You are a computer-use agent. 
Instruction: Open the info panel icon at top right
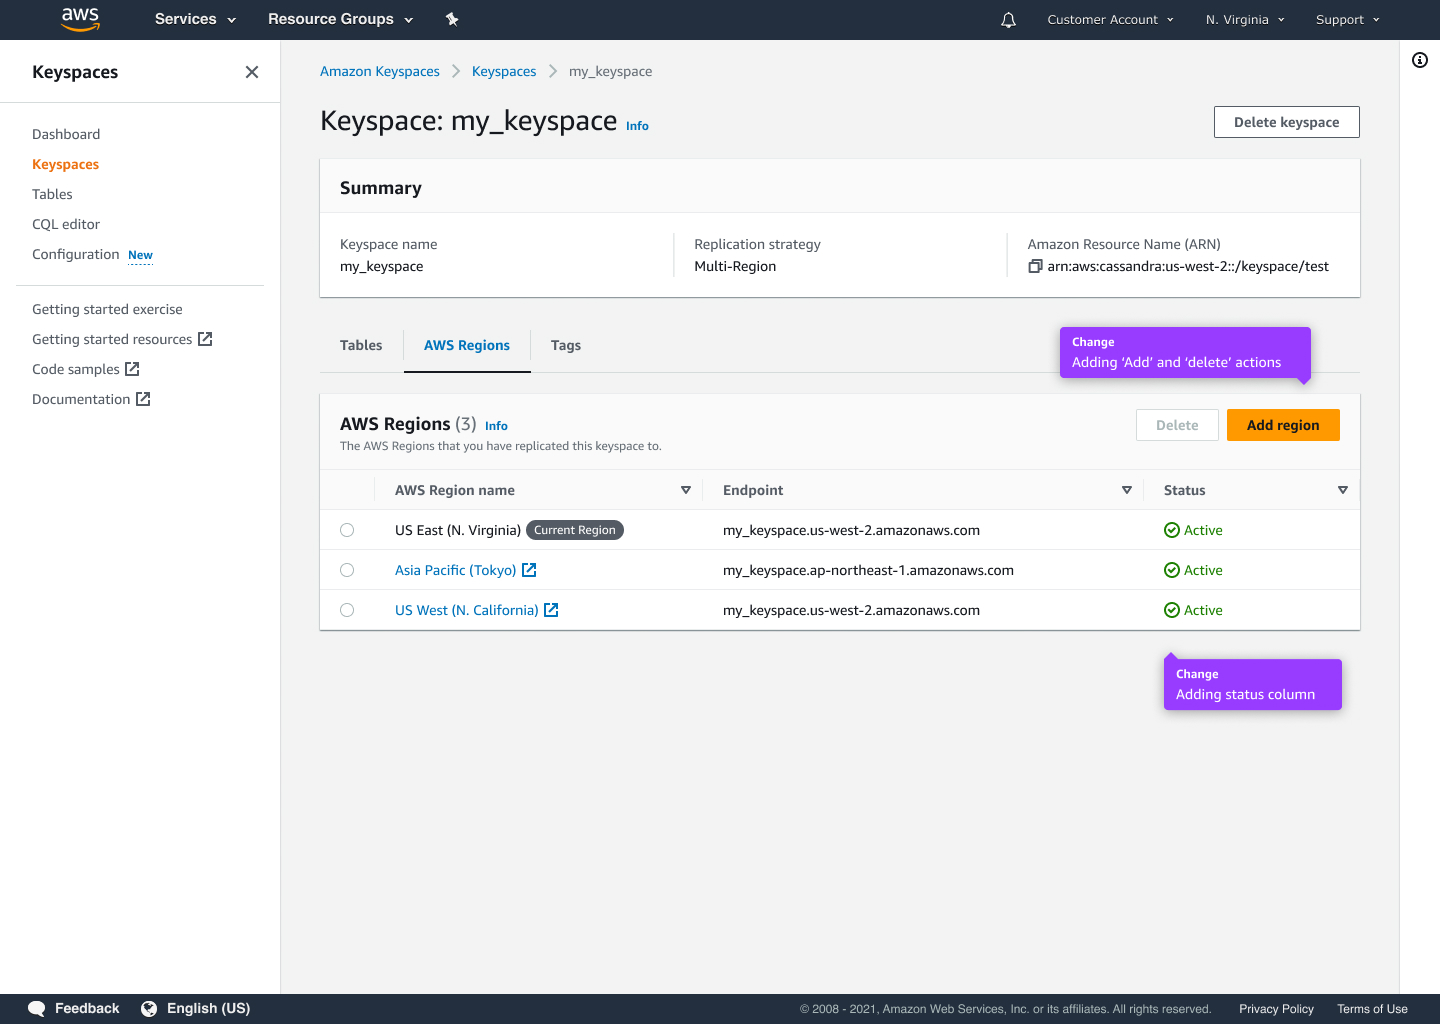(x=1420, y=60)
